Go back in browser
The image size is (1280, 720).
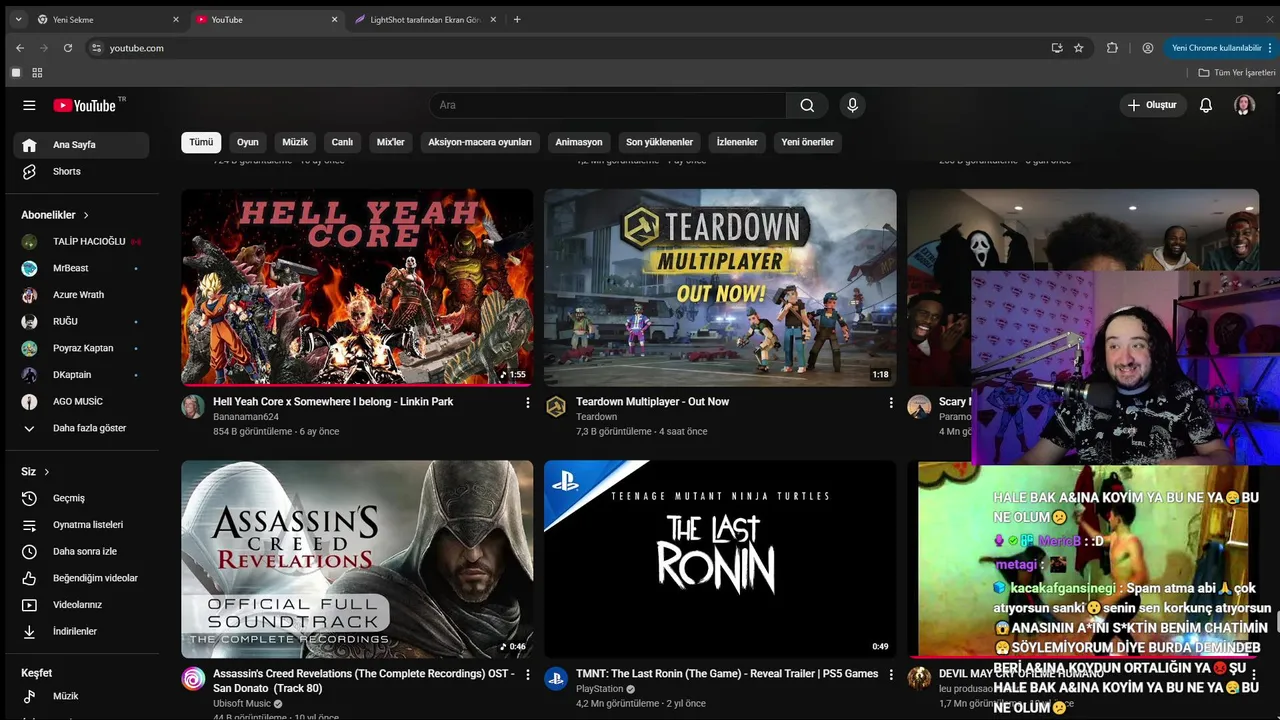20,48
